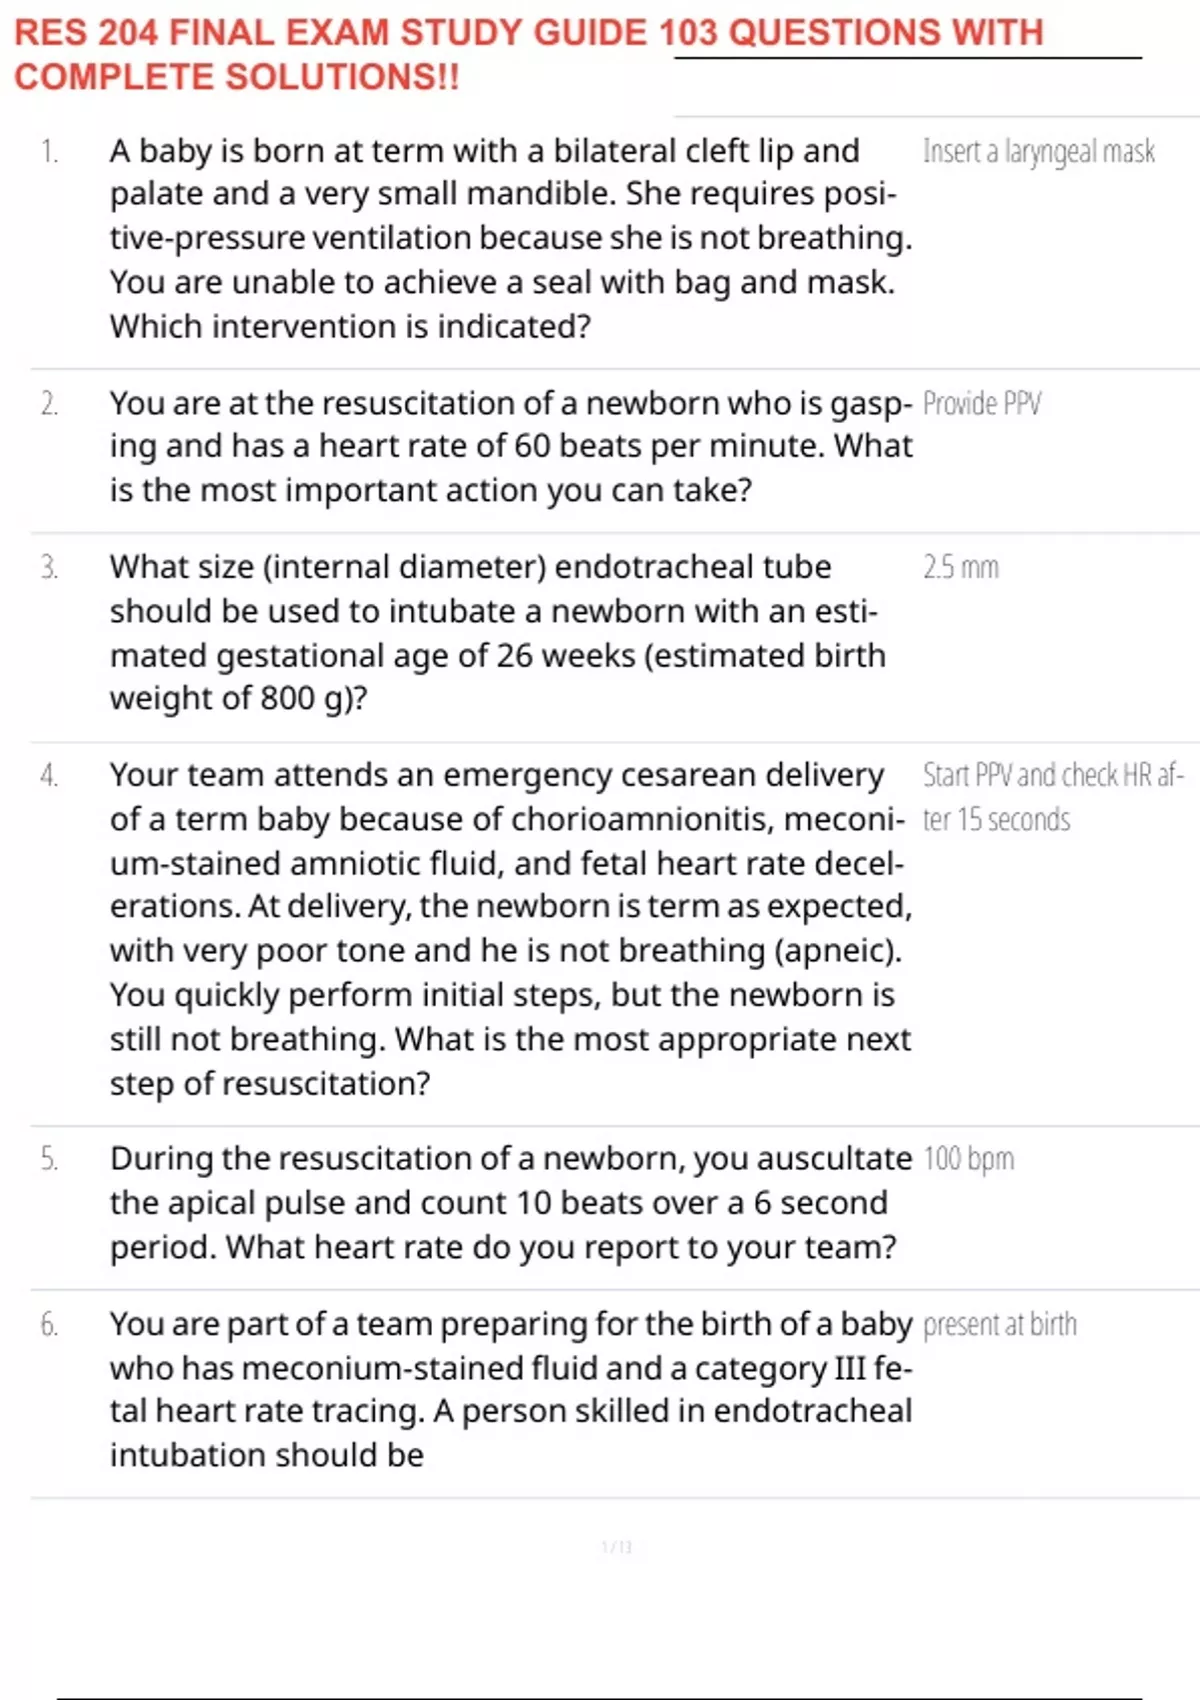Click the page number indicator 1/13
The image size is (1200, 1700).
[617, 1548]
